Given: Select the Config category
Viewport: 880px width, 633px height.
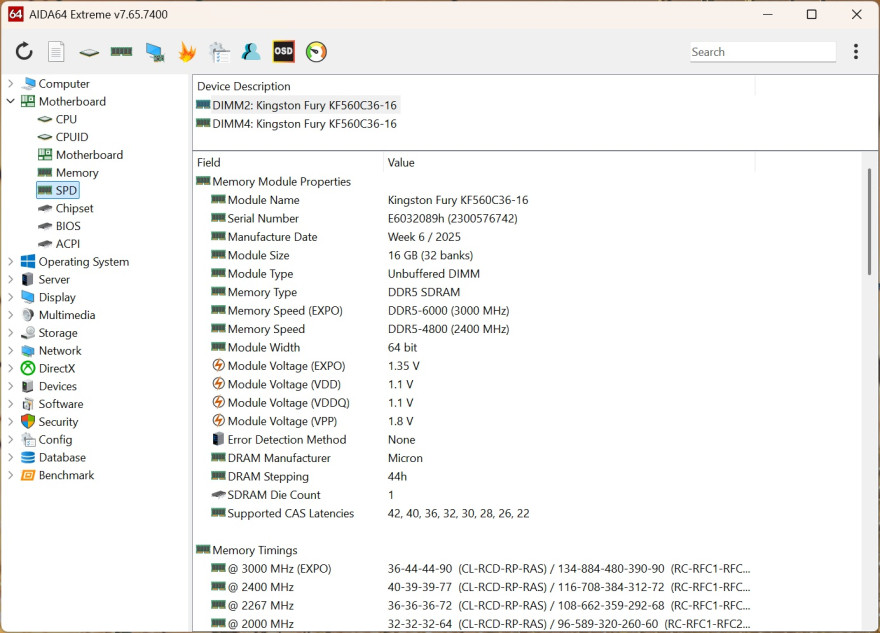Looking at the screenshot, I should point(47,439).
